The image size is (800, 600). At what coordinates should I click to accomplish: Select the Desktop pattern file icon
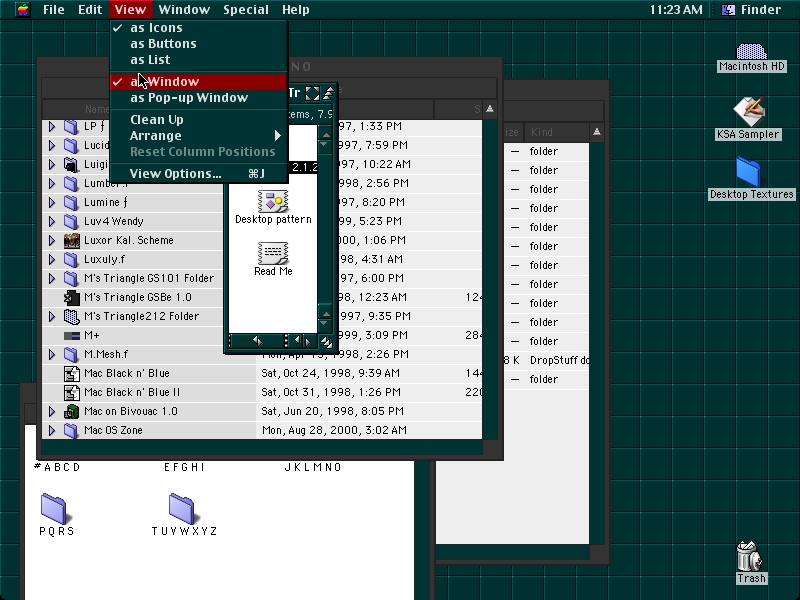point(273,201)
